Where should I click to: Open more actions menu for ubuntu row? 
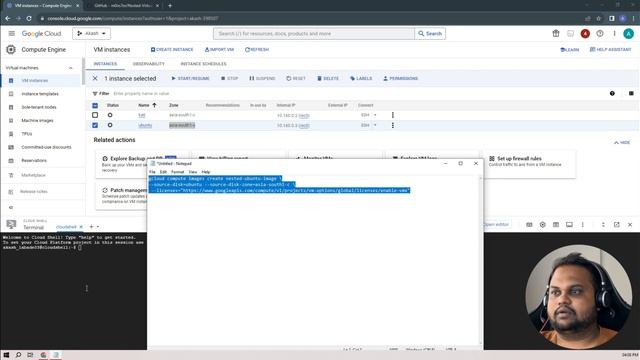[x=393, y=125]
